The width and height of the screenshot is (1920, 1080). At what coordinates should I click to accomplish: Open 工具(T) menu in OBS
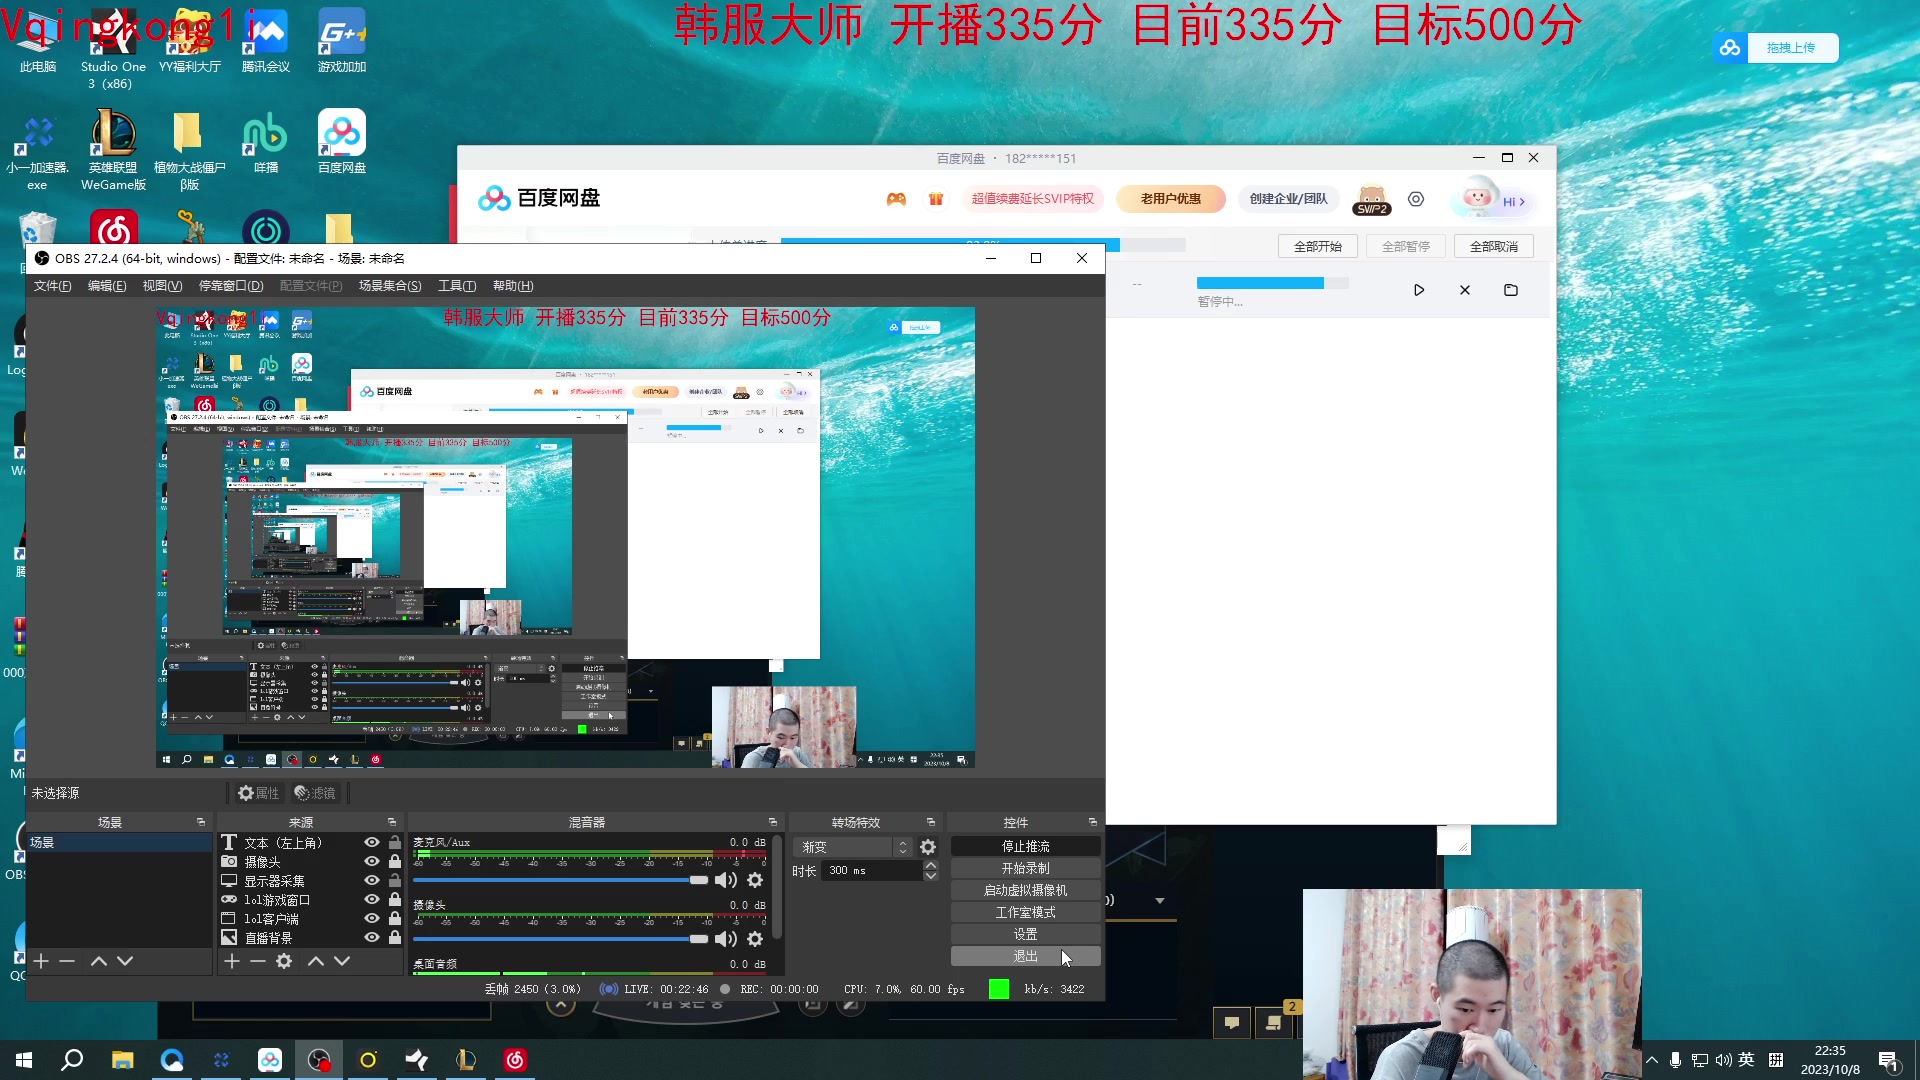[x=457, y=286]
